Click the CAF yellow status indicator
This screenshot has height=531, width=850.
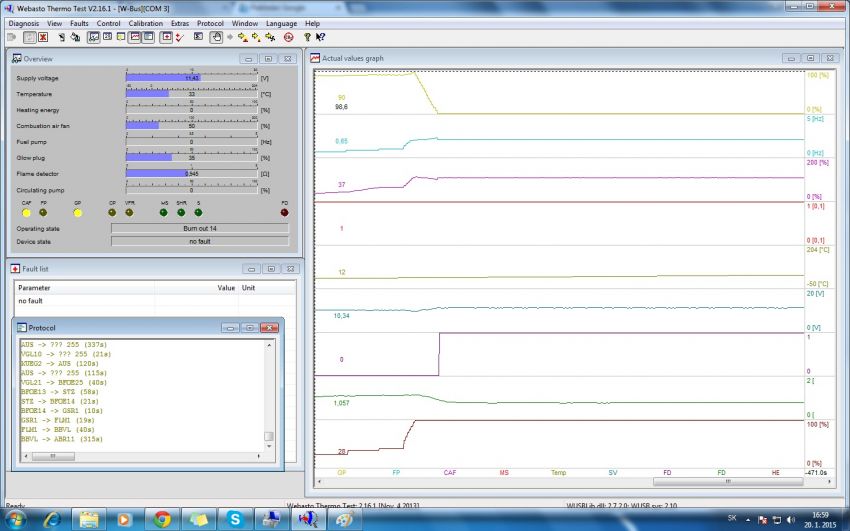(27, 212)
